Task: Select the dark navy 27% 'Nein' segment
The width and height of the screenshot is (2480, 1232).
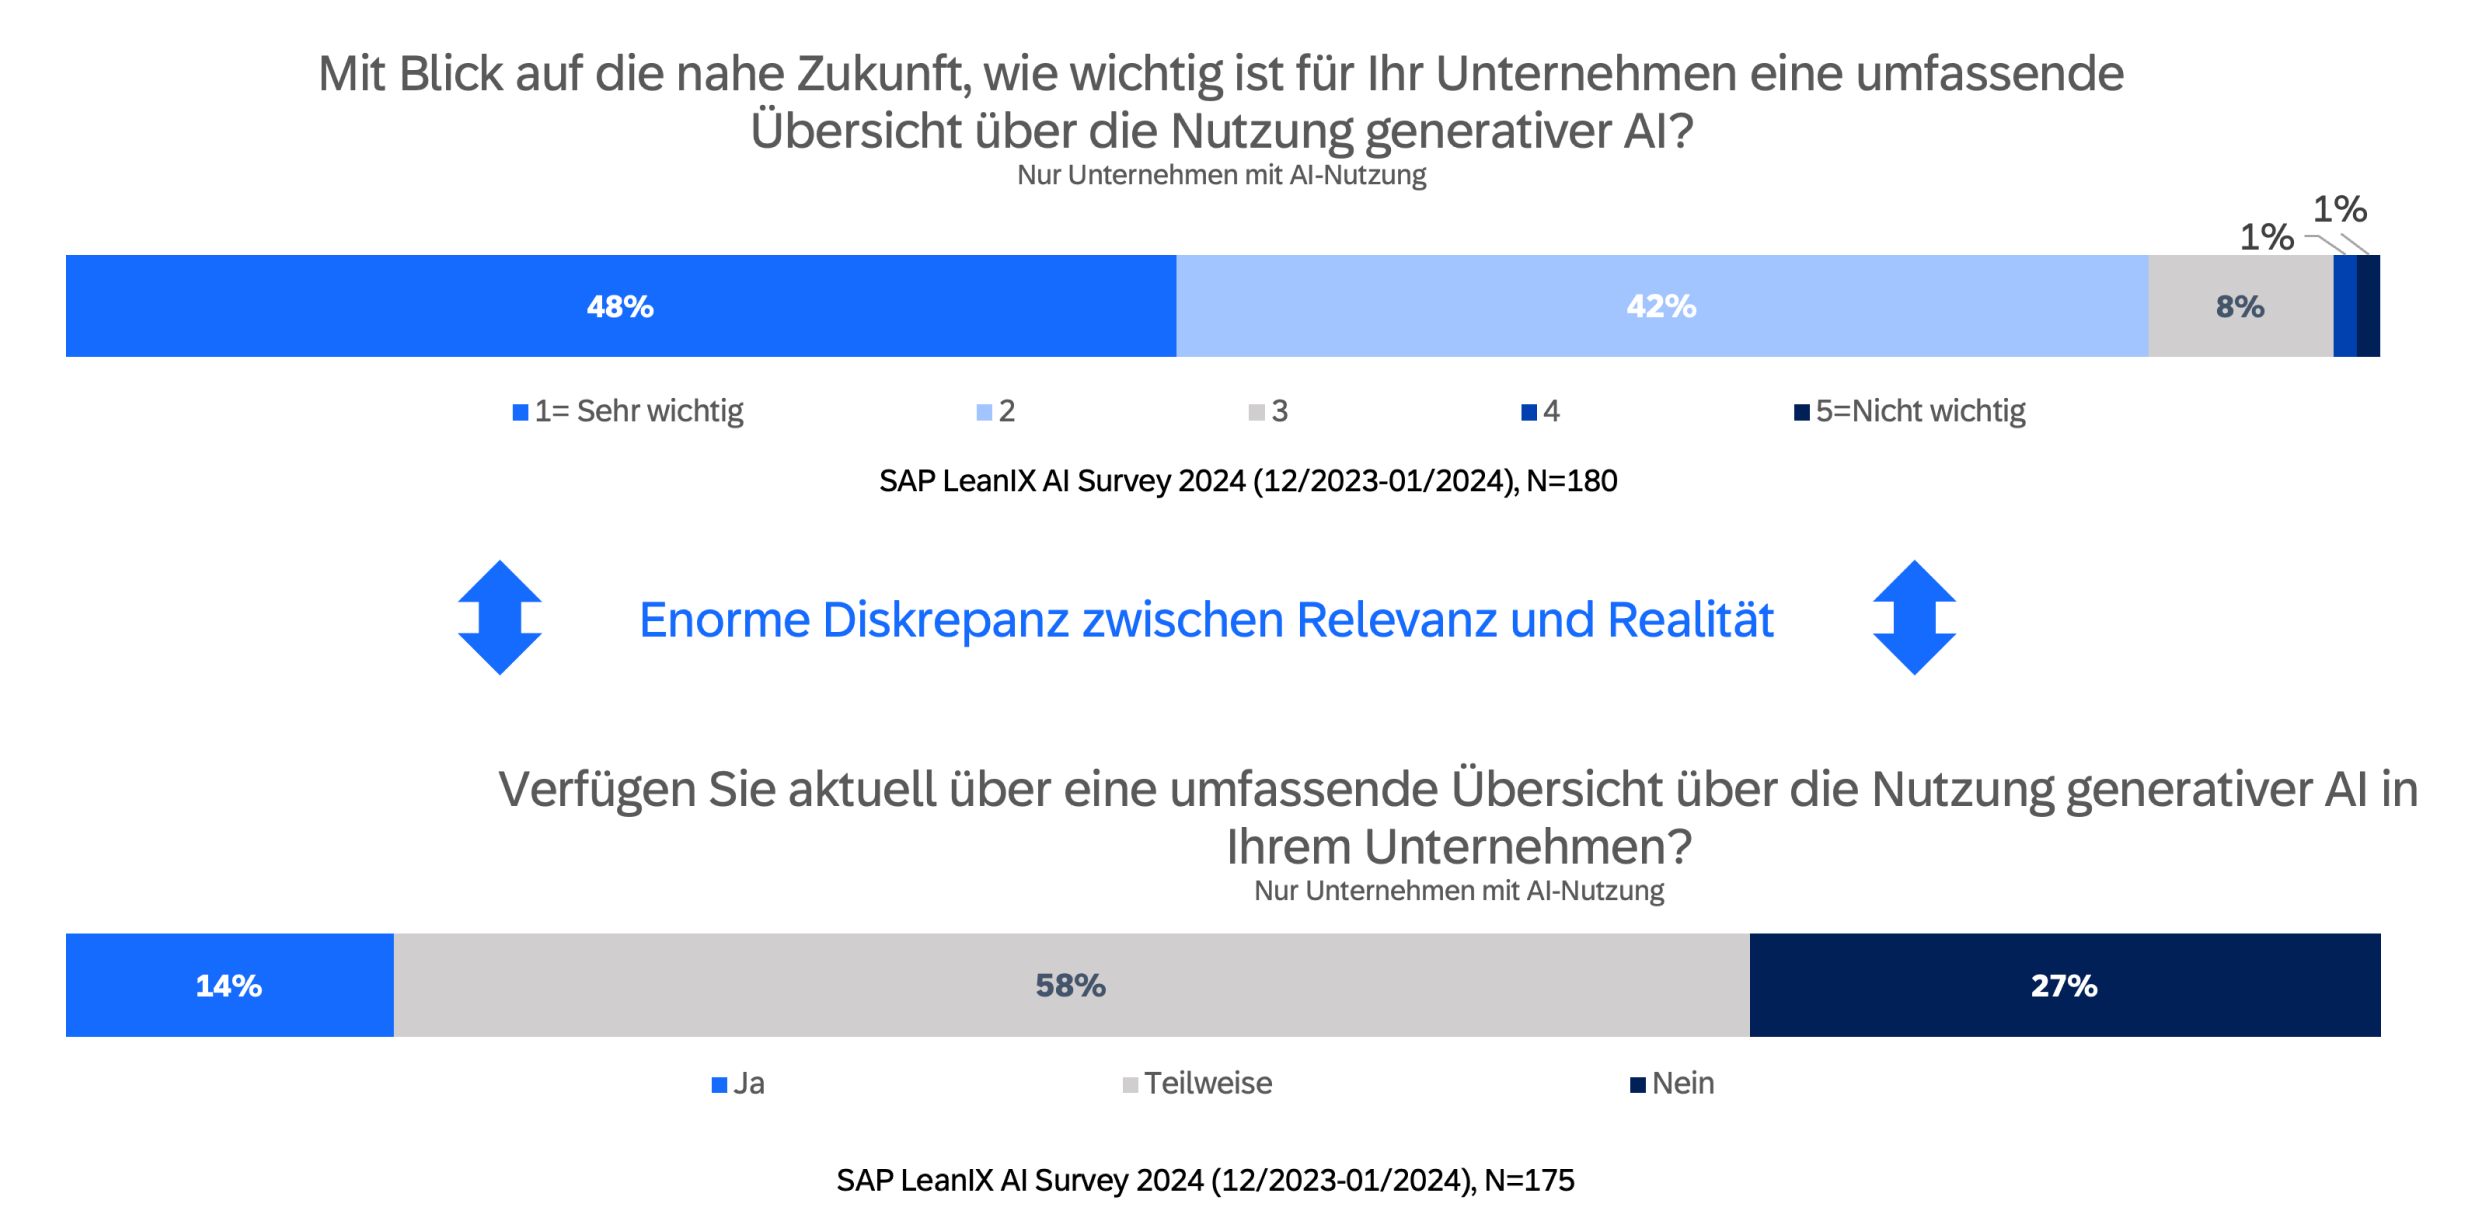Action: coord(2064,985)
